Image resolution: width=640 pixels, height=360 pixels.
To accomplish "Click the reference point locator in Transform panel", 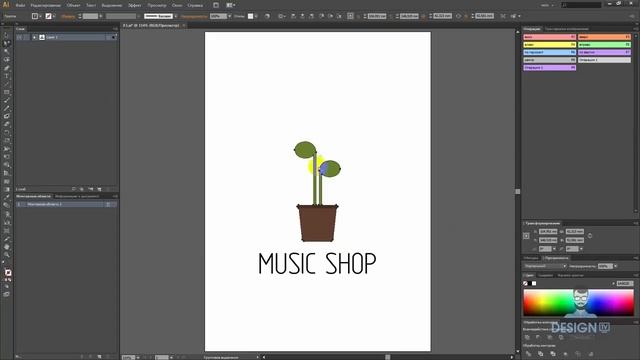I will 527,236.
